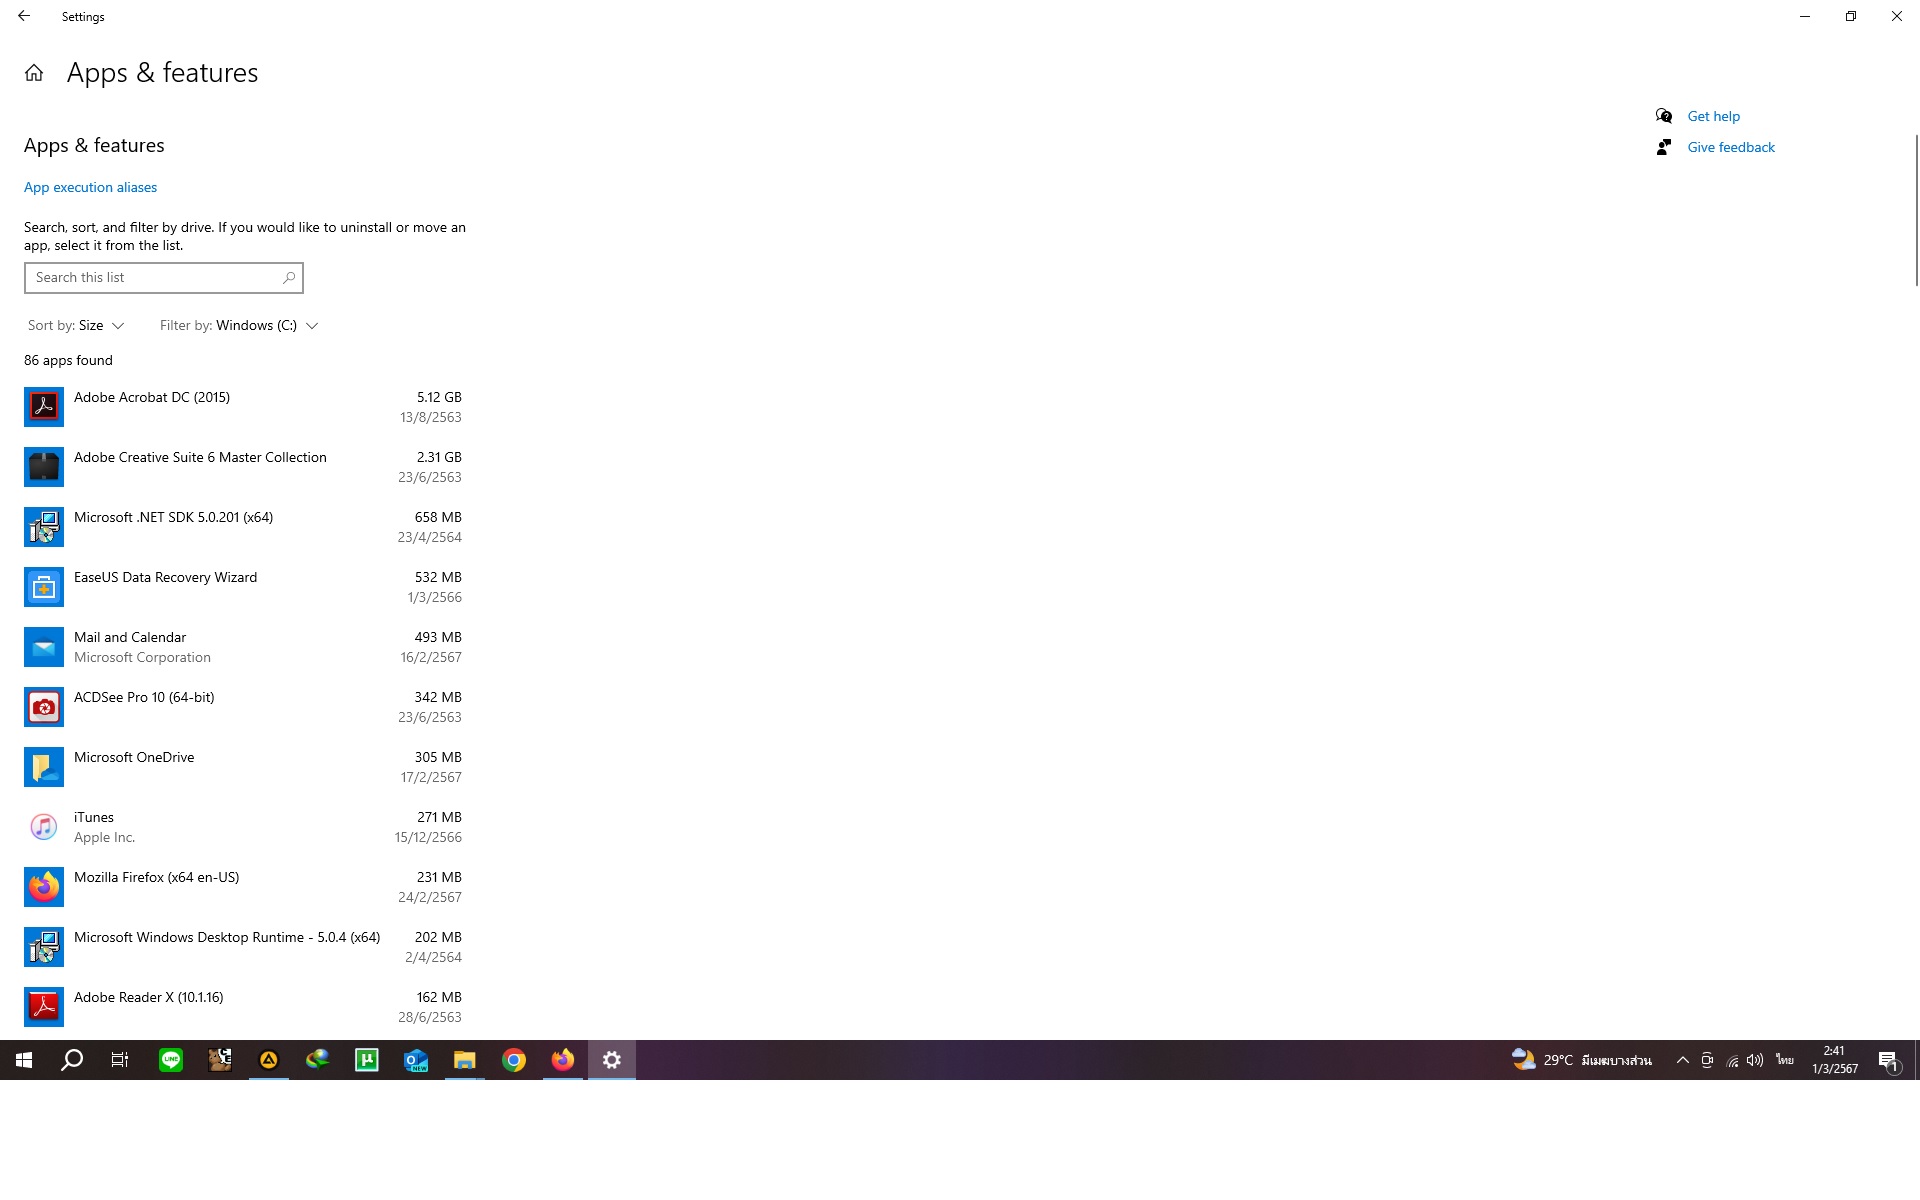Open the Sort by: Size dropdown
Viewport: 1920px width, 1200px height.
[x=76, y=326]
